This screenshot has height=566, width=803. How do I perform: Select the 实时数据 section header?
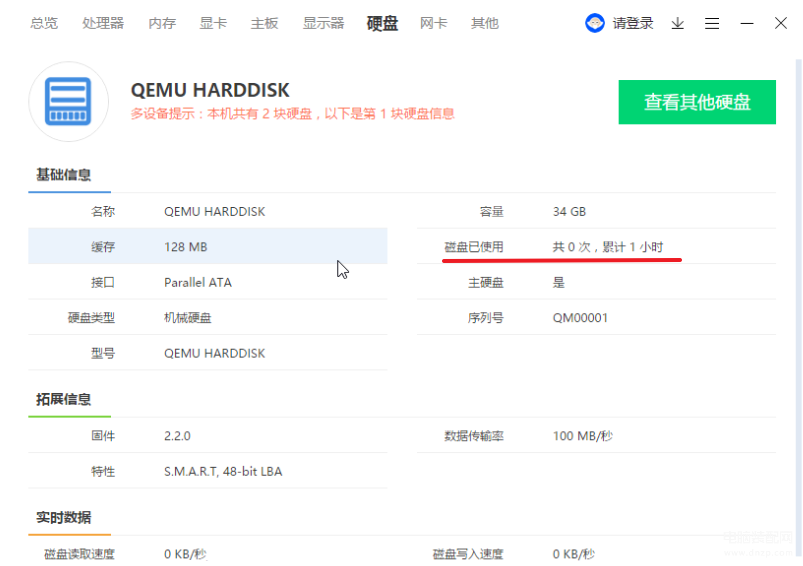point(64,517)
